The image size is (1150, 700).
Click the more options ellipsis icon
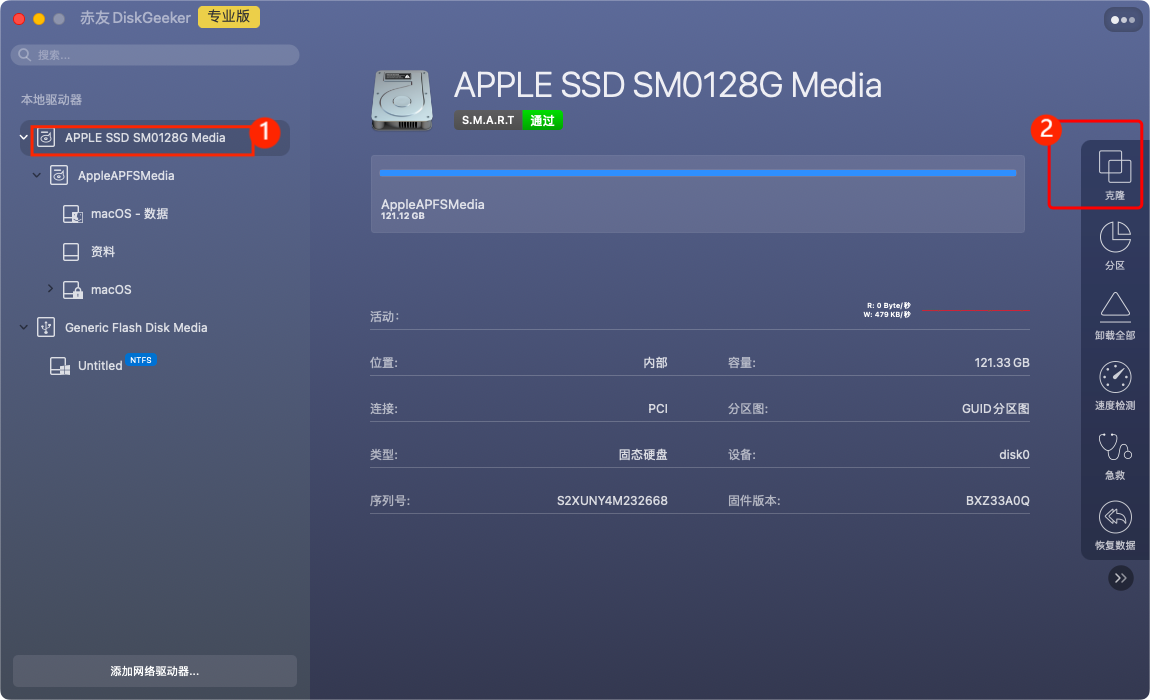1124,19
